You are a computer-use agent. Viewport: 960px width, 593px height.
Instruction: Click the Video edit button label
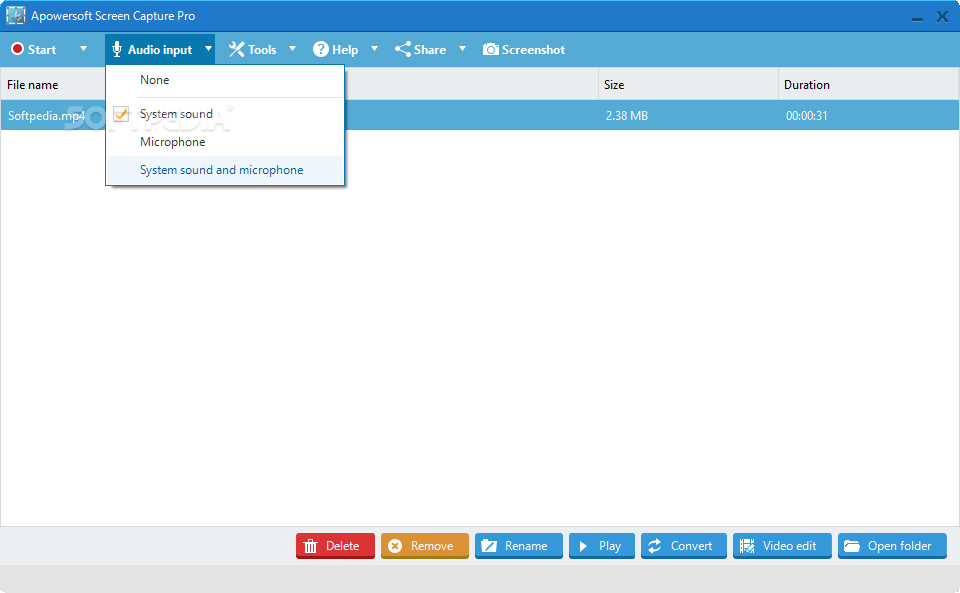(x=789, y=546)
